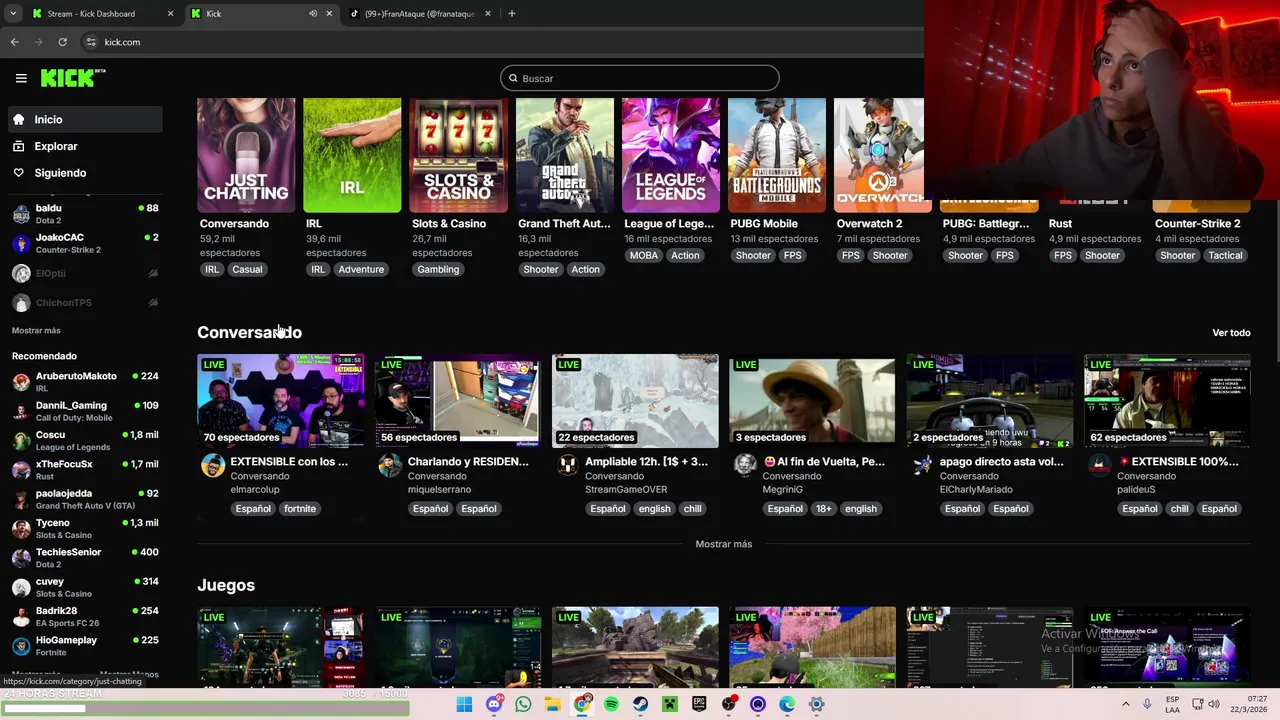Click the browser back arrow
This screenshot has height=720, width=1280.
pyautogui.click(x=14, y=42)
